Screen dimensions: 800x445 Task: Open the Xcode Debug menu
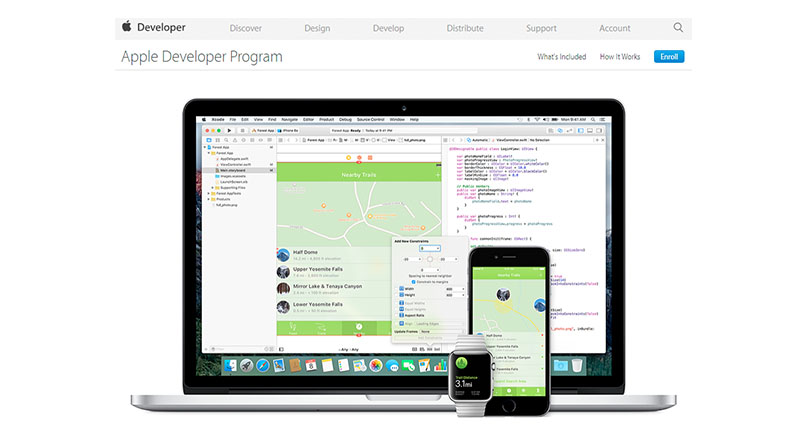pyautogui.click(x=345, y=119)
